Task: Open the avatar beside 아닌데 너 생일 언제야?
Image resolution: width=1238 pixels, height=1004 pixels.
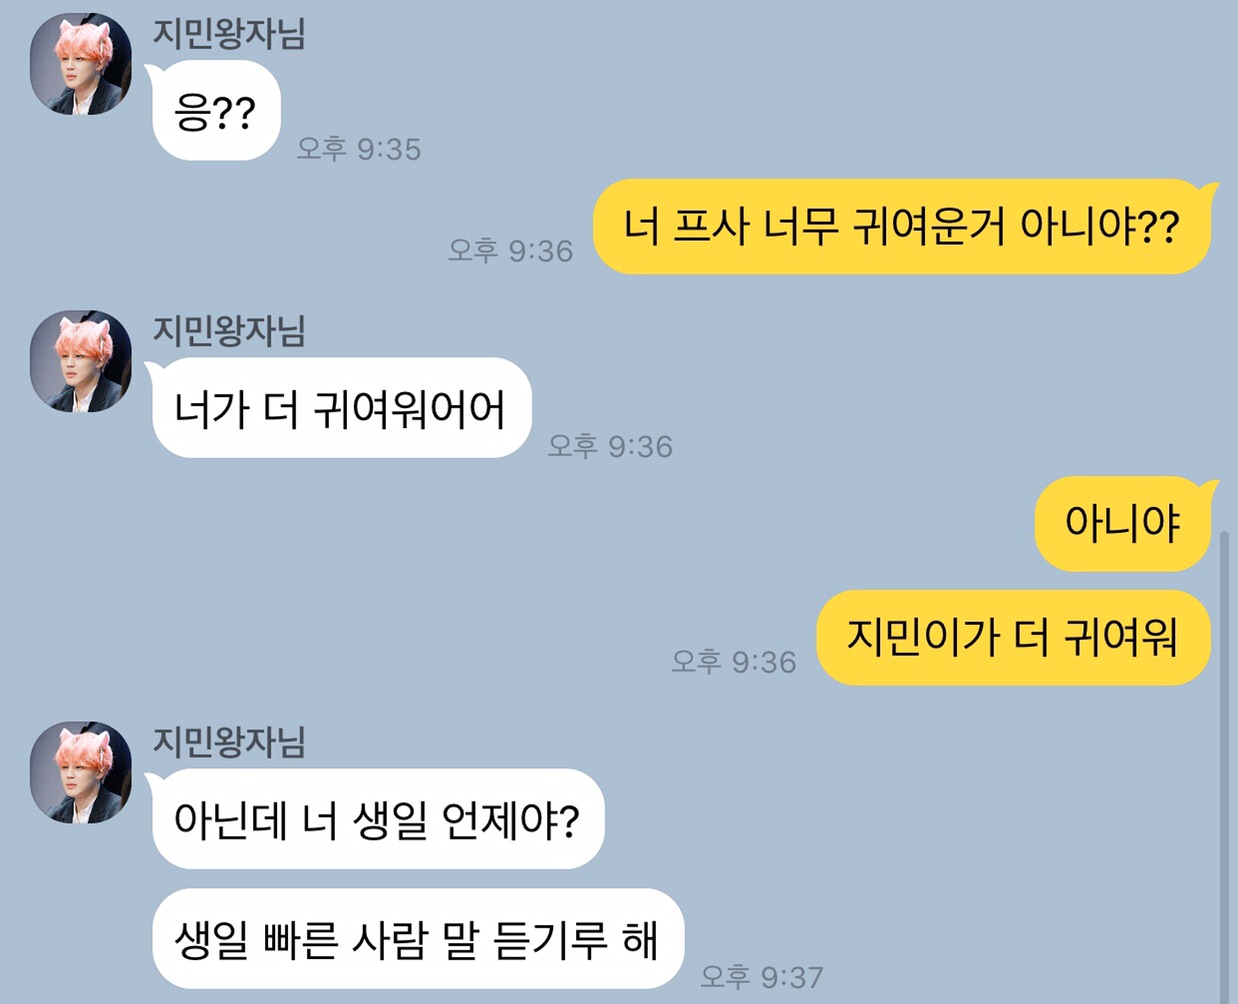Action: click(81, 772)
